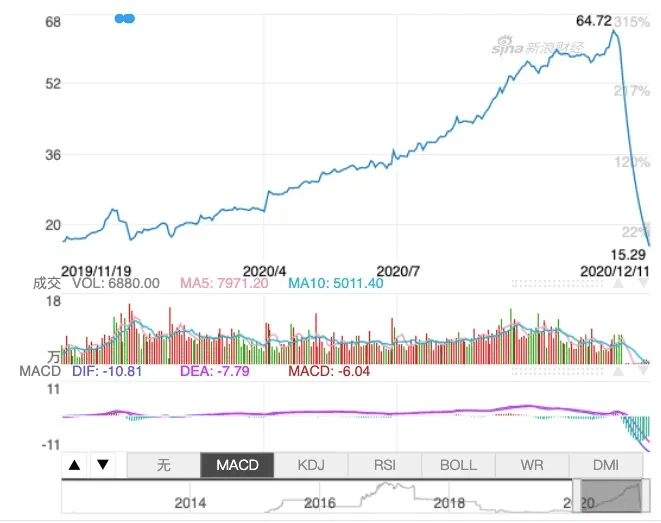
Task: Show the BOLL indicator
Action: coord(458,465)
